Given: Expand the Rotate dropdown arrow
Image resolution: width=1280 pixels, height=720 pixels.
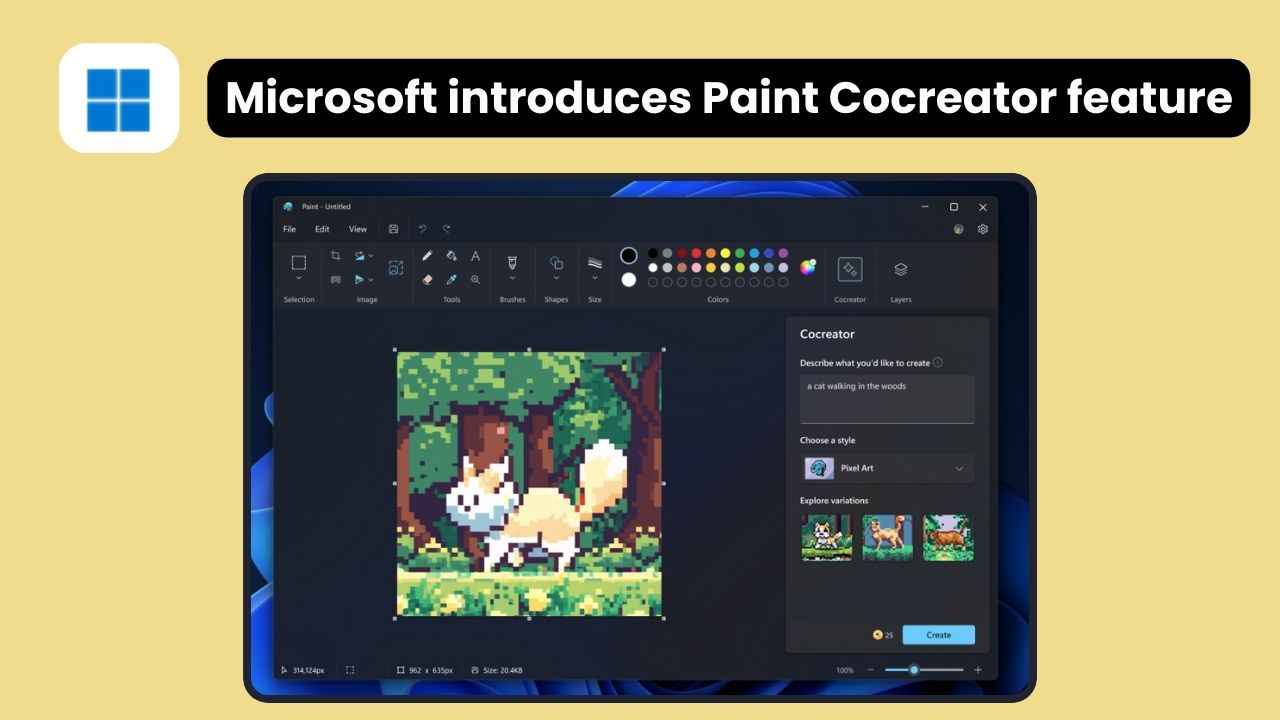Looking at the screenshot, I should pyautogui.click(x=371, y=256).
